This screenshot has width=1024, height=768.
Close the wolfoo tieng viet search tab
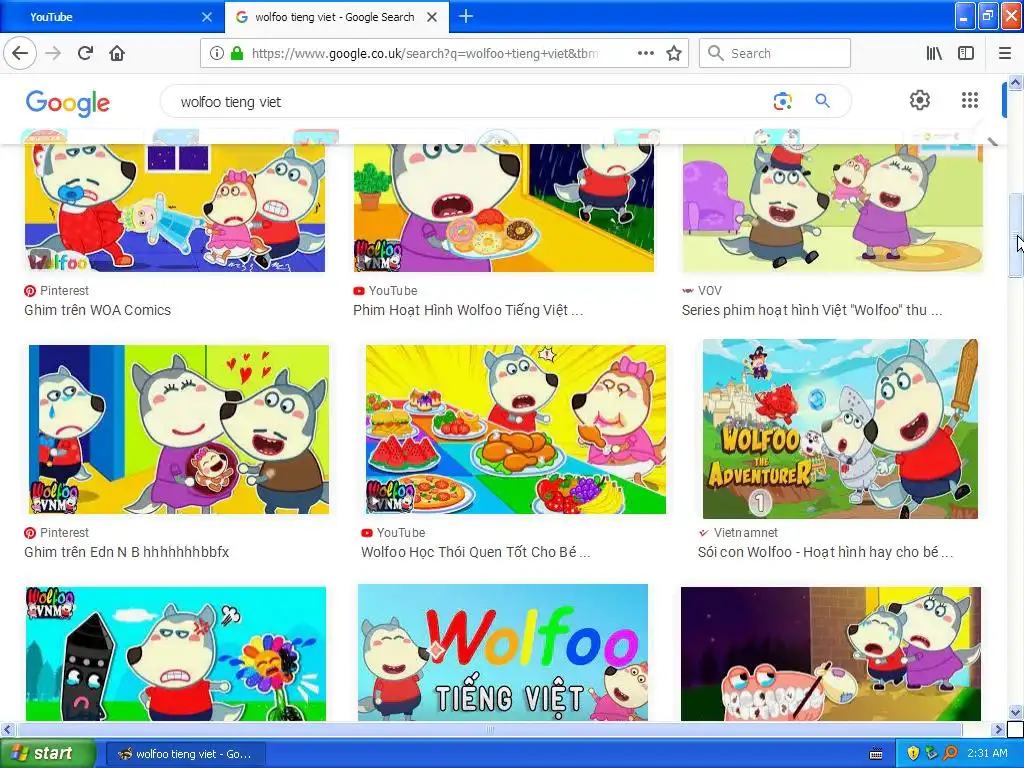click(x=432, y=17)
